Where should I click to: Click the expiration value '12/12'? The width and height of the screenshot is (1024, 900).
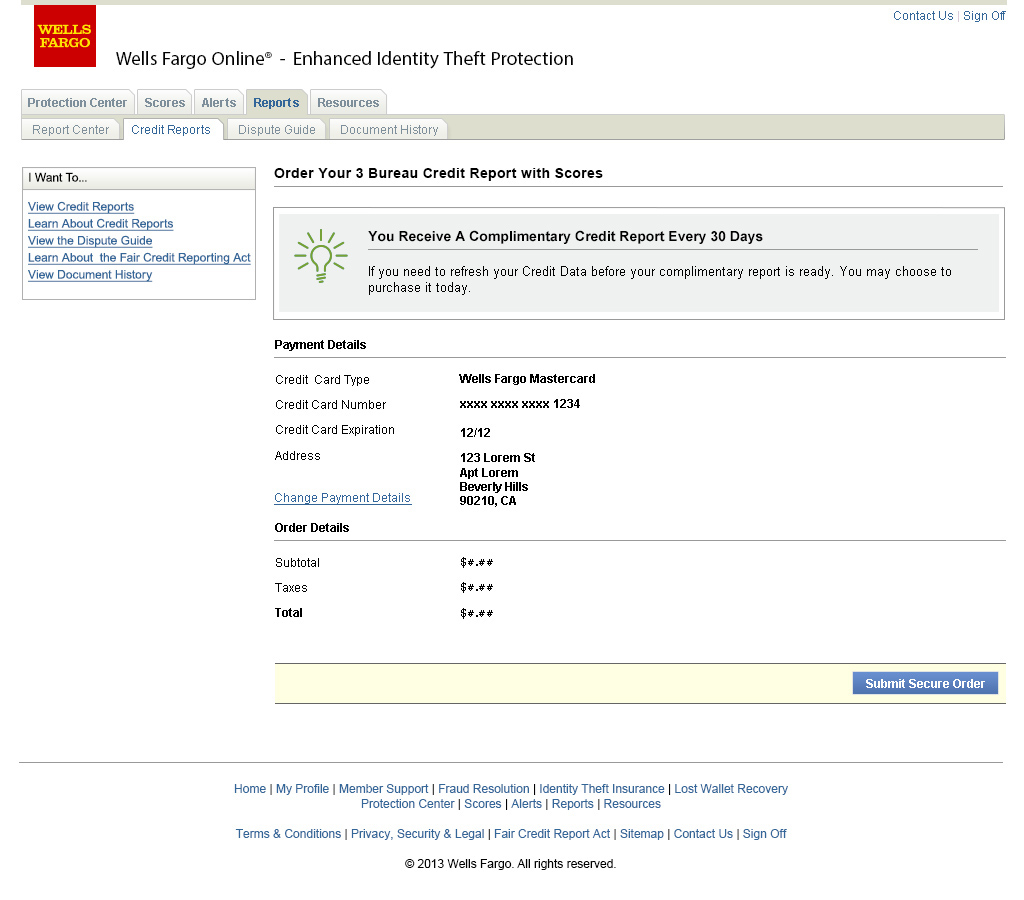click(x=475, y=432)
